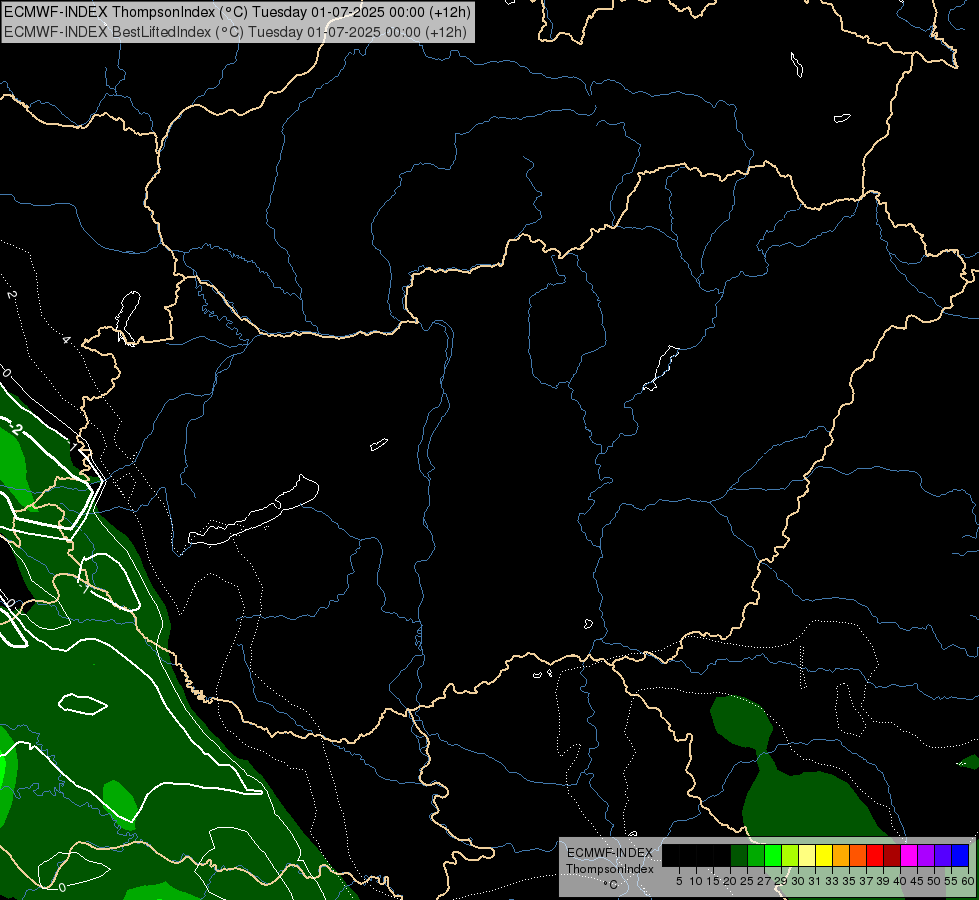Image resolution: width=979 pixels, height=900 pixels.
Task: Click the black legend swatch between 5 and 10
Action: 687,856
